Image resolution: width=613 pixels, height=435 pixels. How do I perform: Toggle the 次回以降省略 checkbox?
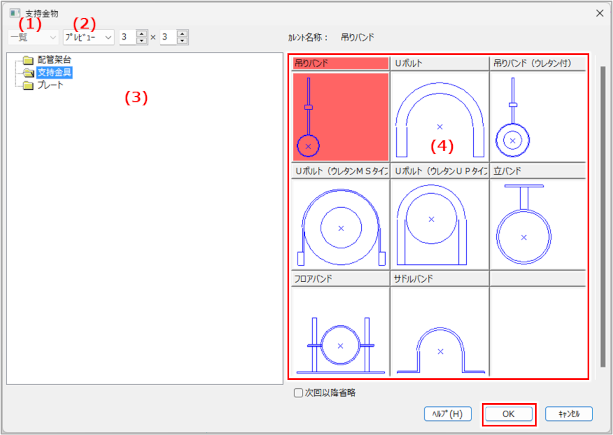tap(299, 393)
